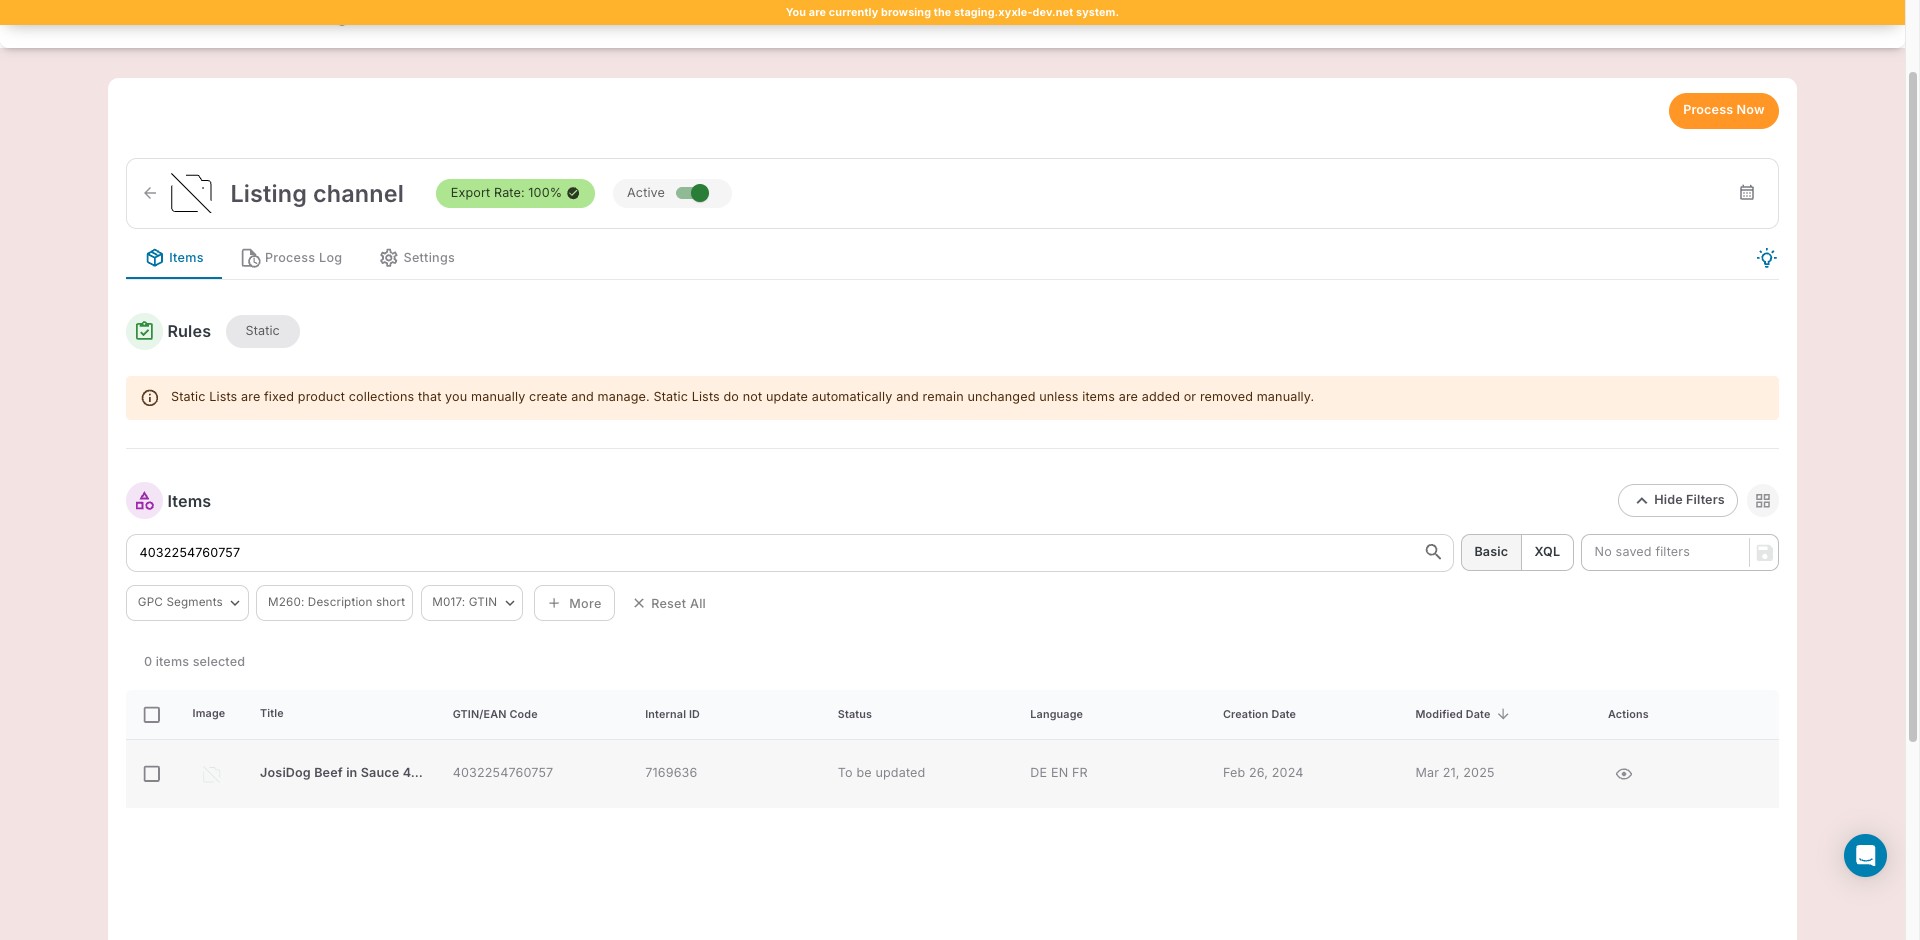Expand the GPC Segments dropdown
1920x940 pixels.
187,603
